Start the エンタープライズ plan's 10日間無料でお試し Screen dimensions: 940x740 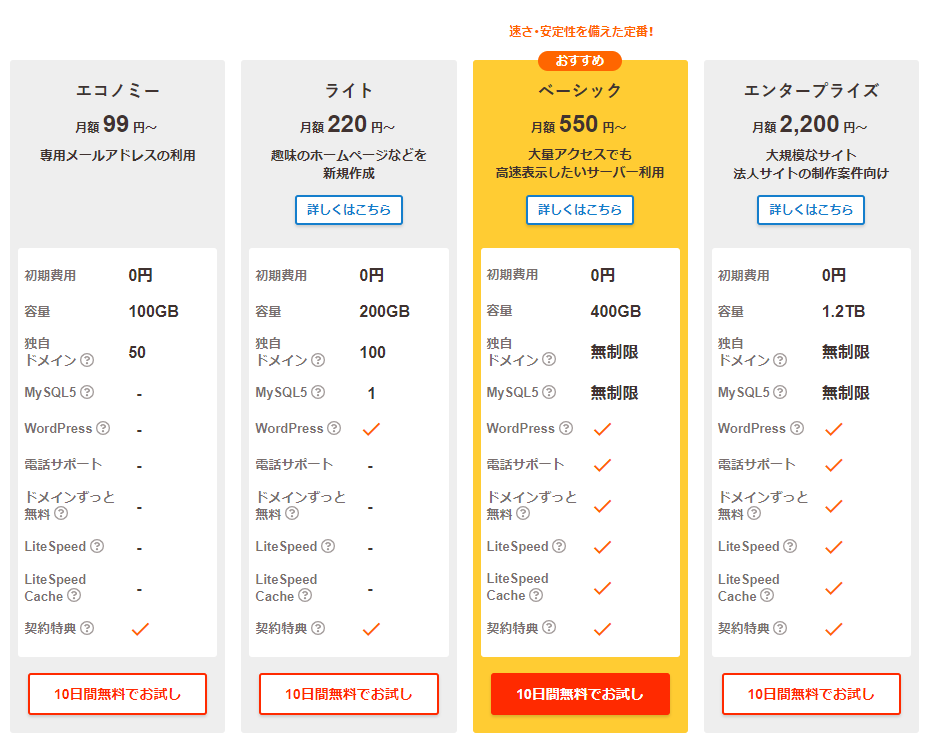(811, 694)
